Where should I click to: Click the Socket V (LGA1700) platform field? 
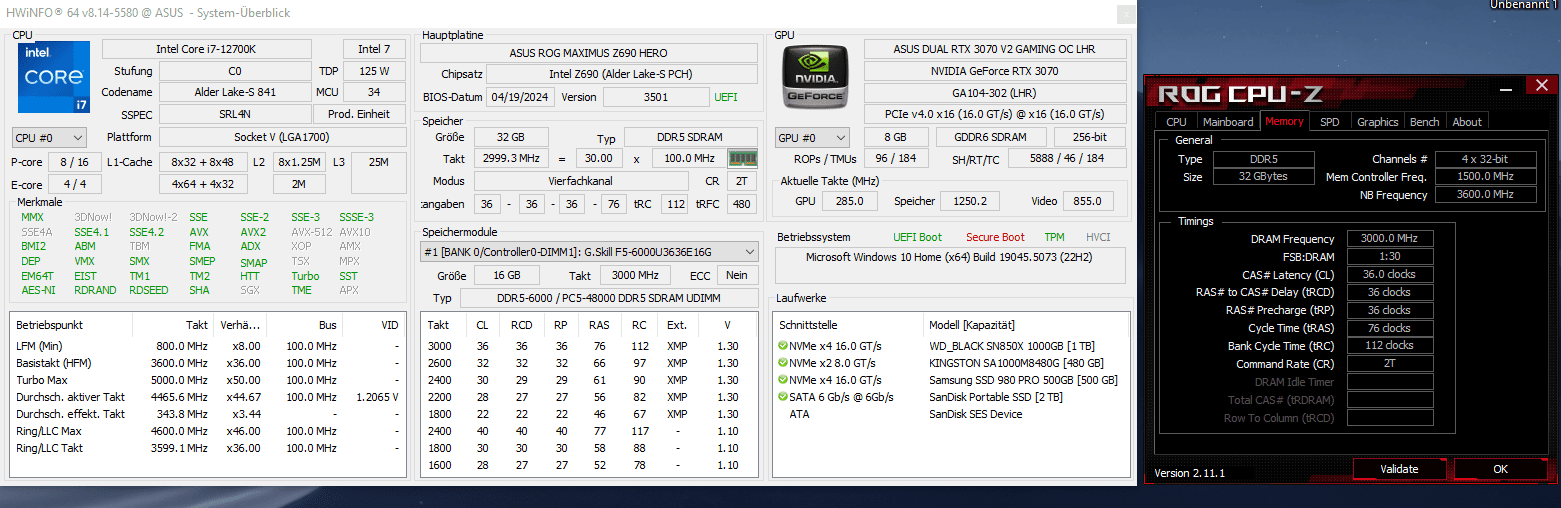tap(282, 137)
